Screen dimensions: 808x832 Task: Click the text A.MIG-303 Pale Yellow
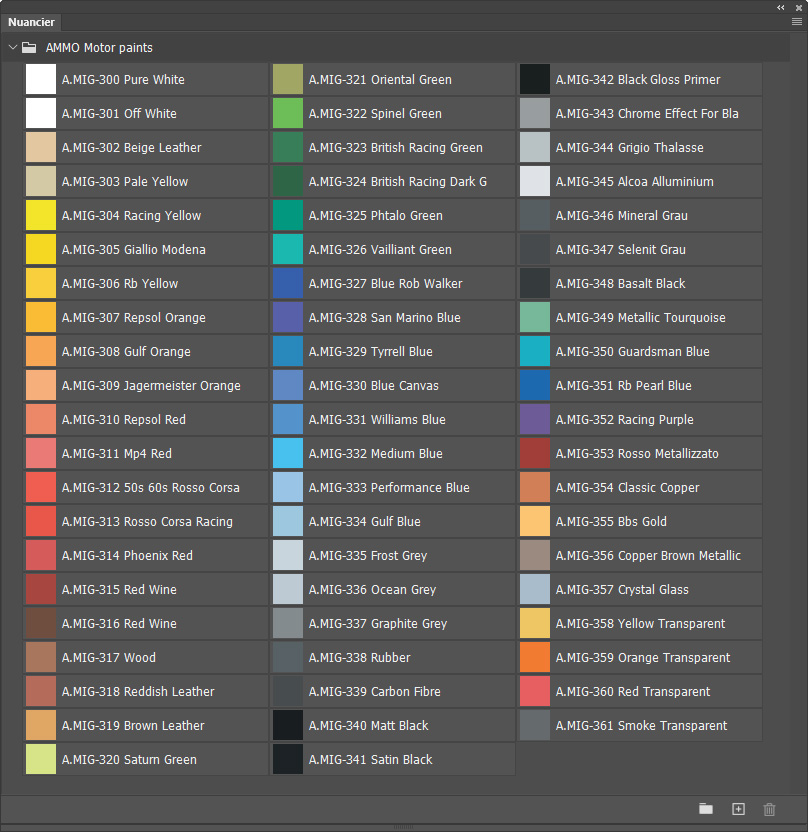[x=125, y=181]
